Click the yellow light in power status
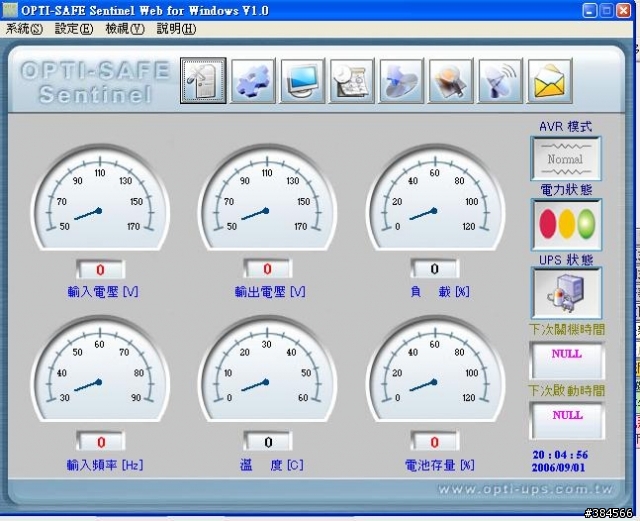640x521 pixels. (x=567, y=224)
